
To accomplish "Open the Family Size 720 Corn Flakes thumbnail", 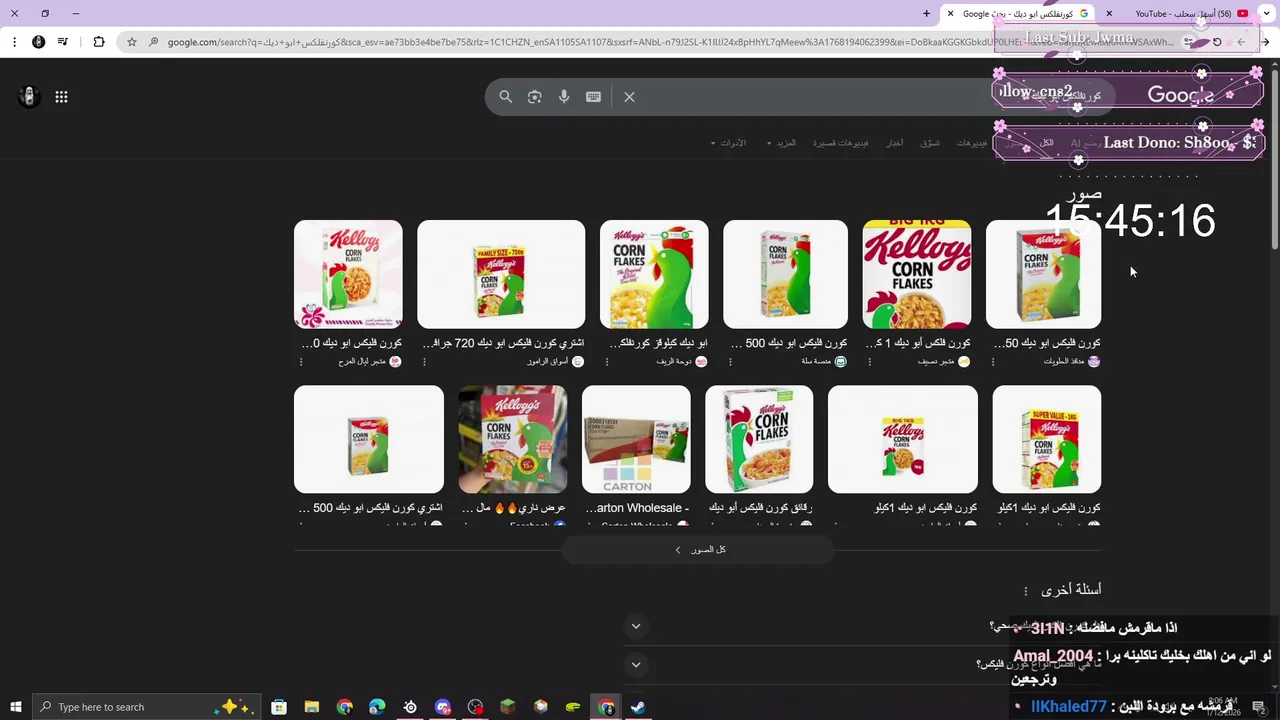I will pos(501,274).
